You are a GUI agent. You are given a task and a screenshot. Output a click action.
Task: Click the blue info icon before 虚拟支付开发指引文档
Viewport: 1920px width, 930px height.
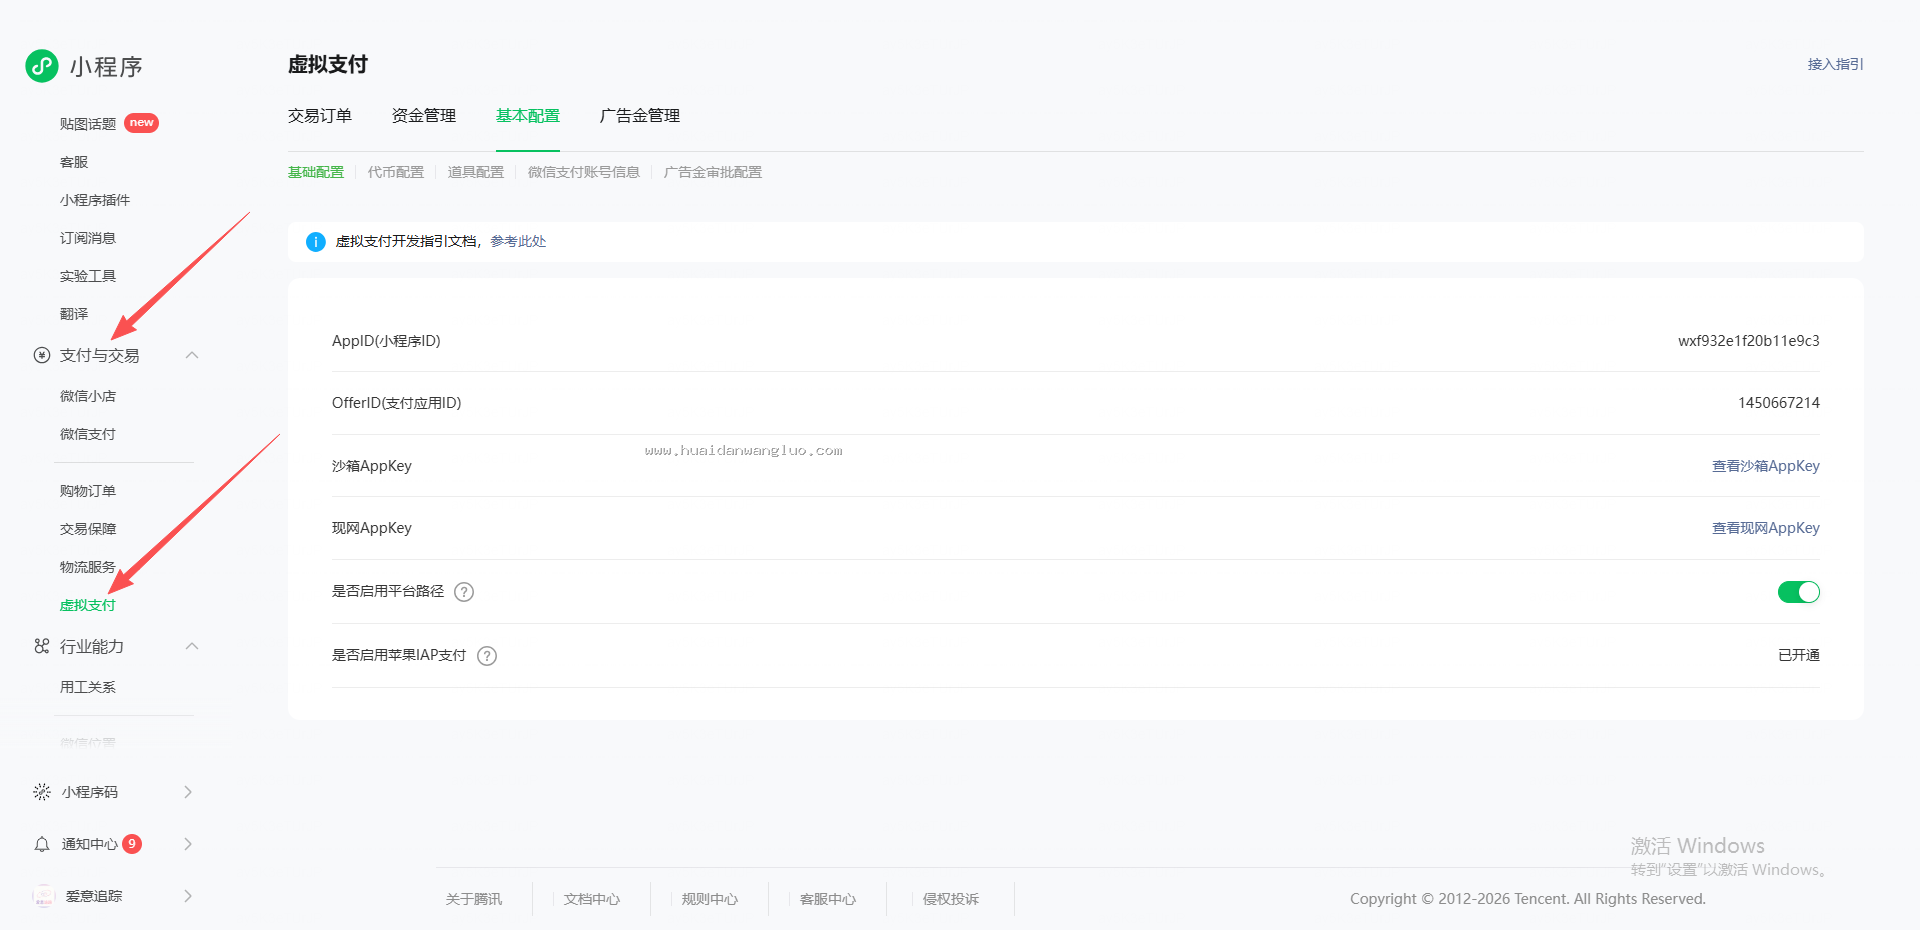pos(316,242)
